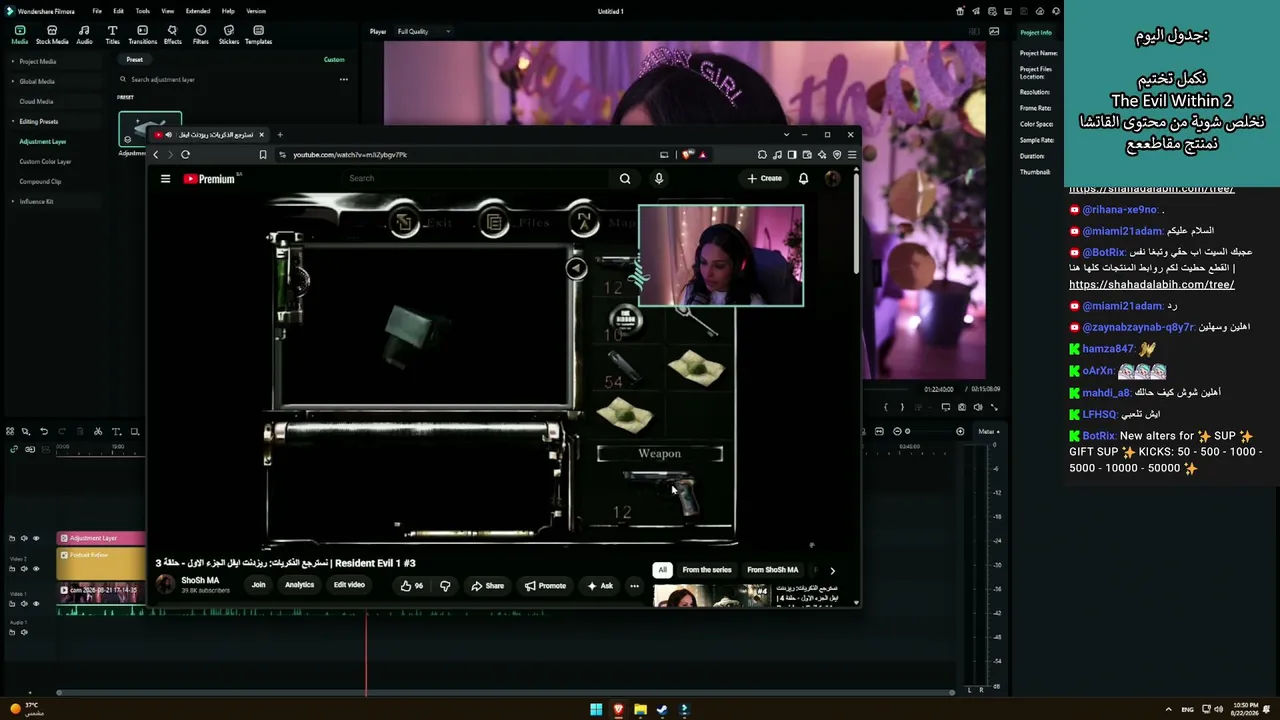Share the YouTube video
Screen dimensions: 1280x720
pyautogui.click(x=488, y=586)
